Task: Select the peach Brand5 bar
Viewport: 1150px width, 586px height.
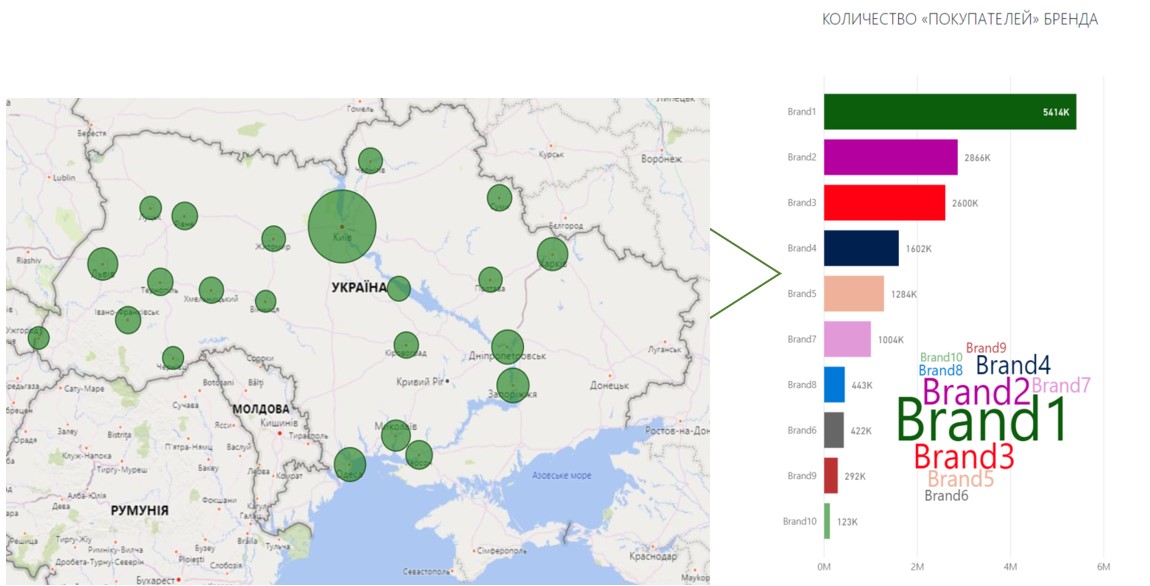Action: (x=854, y=294)
